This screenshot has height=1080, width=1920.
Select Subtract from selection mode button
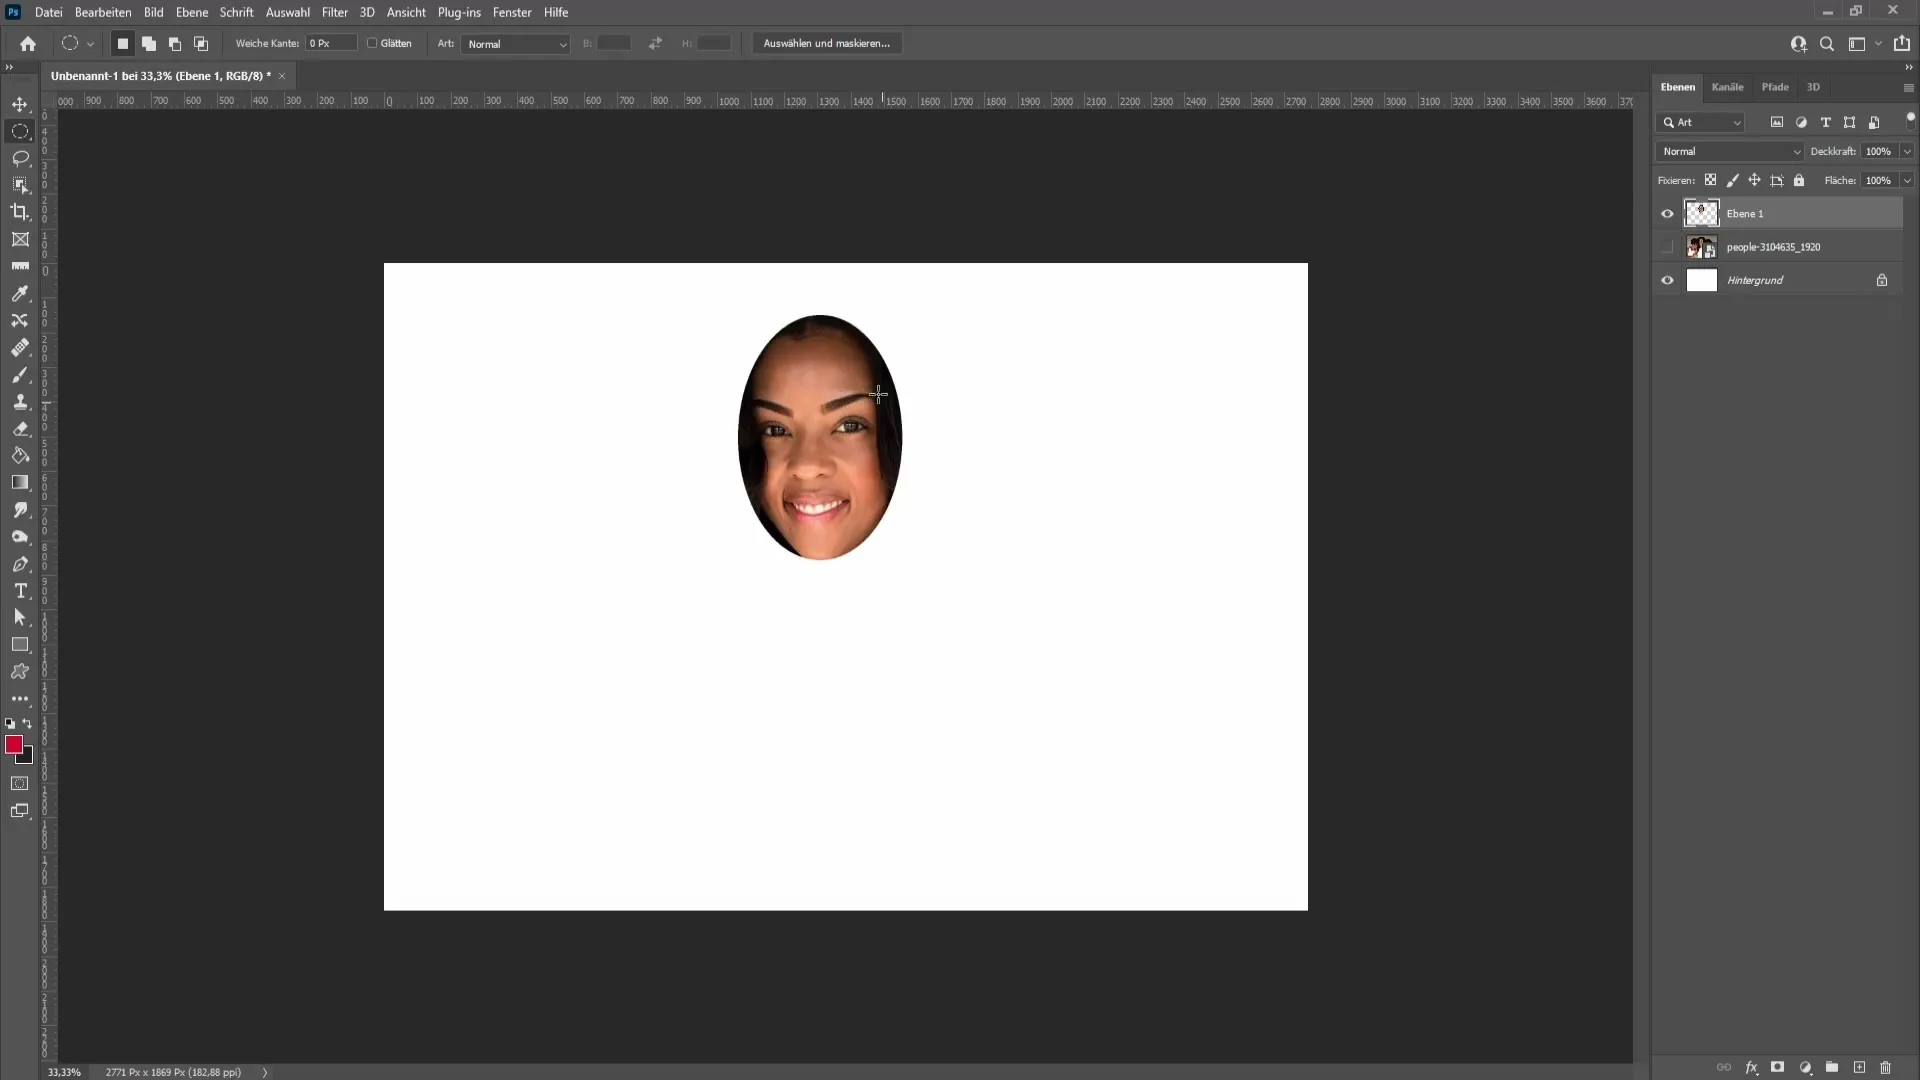point(175,44)
